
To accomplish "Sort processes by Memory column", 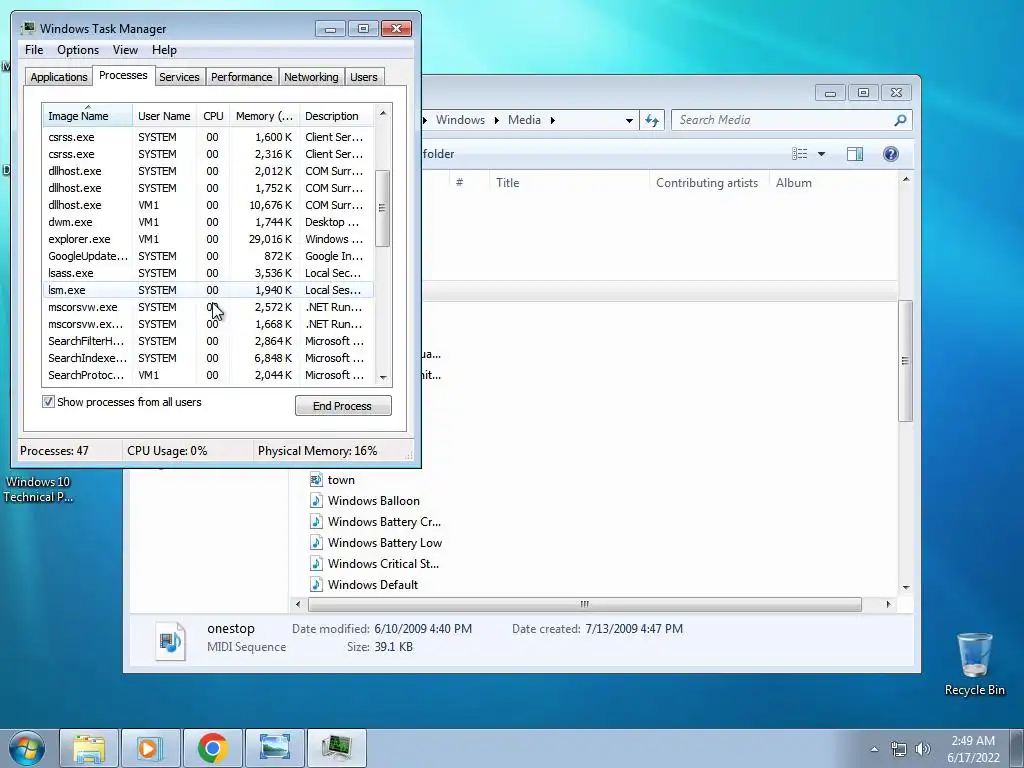I will [264, 116].
